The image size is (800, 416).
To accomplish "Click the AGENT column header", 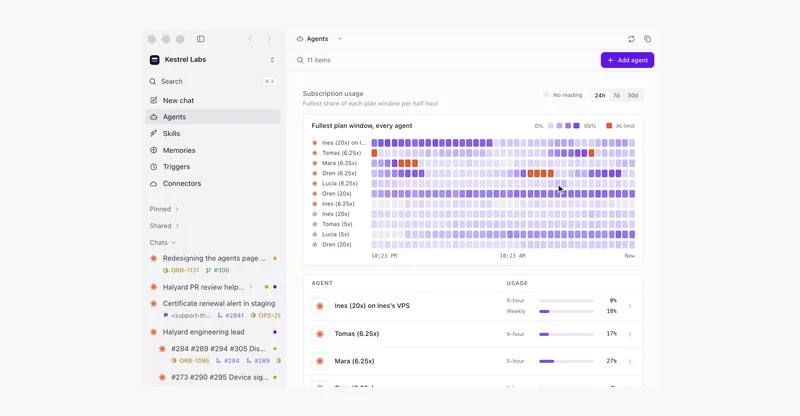I will pyautogui.click(x=322, y=283).
